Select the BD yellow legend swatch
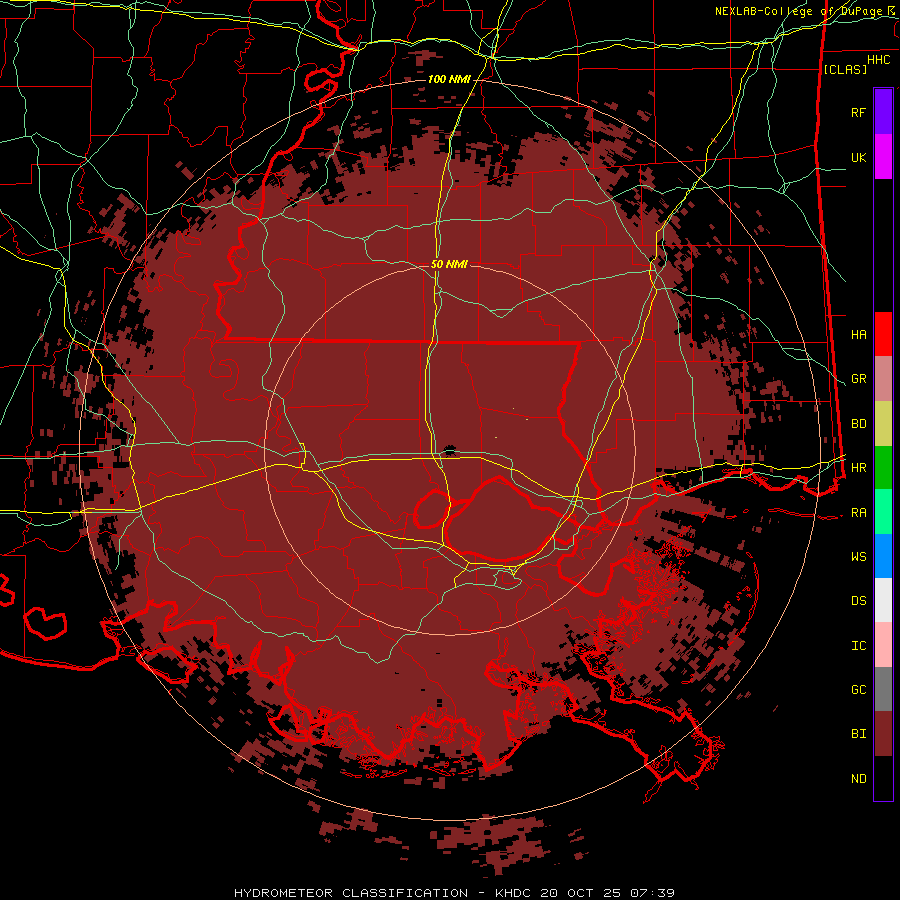The width and height of the screenshot is (900, 900). [x=883, y=424]
